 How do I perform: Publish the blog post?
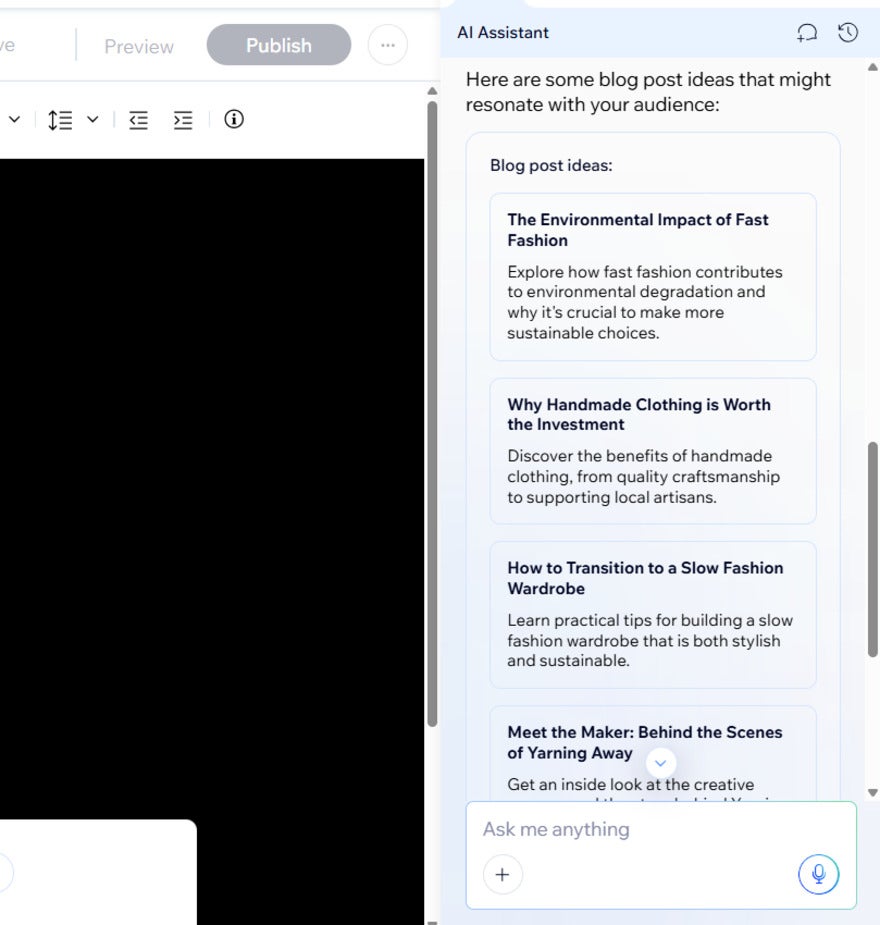pyautogui.click(x=279, y=45)
